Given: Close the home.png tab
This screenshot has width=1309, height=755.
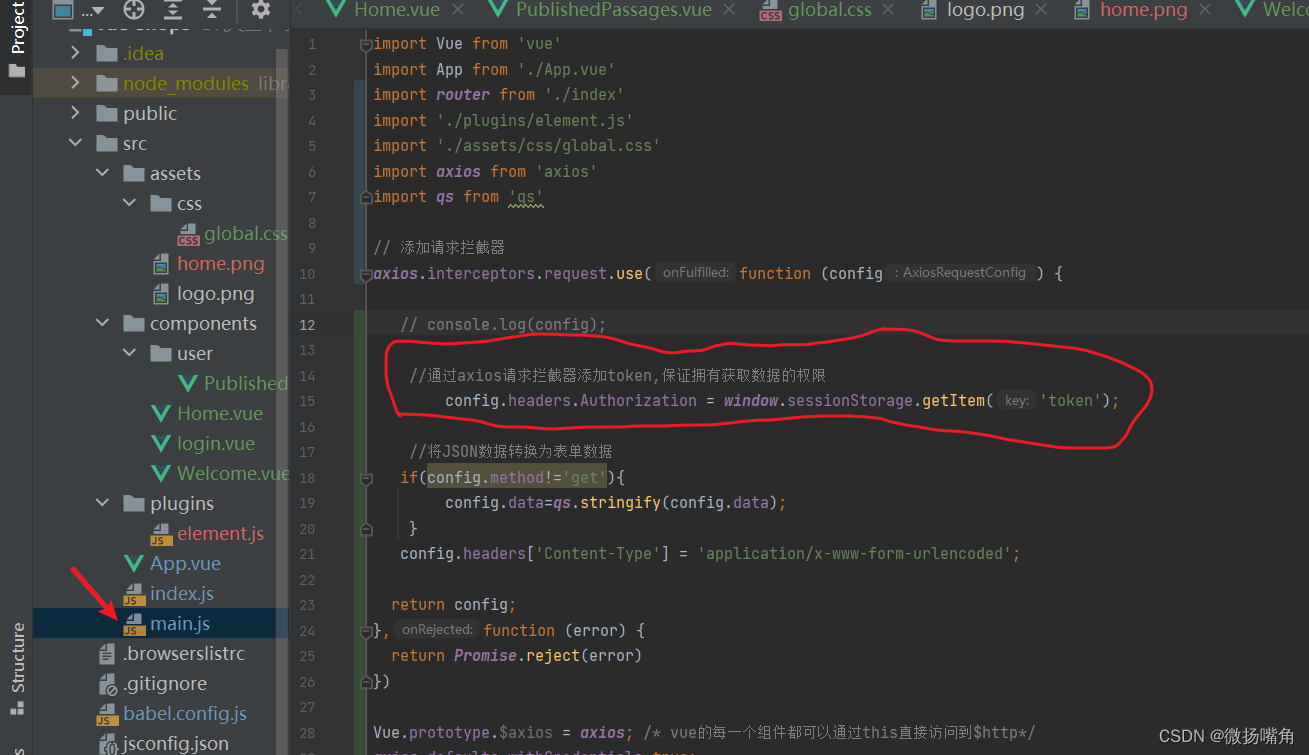Looking at the screenshot, I should tap(1206, 10).
